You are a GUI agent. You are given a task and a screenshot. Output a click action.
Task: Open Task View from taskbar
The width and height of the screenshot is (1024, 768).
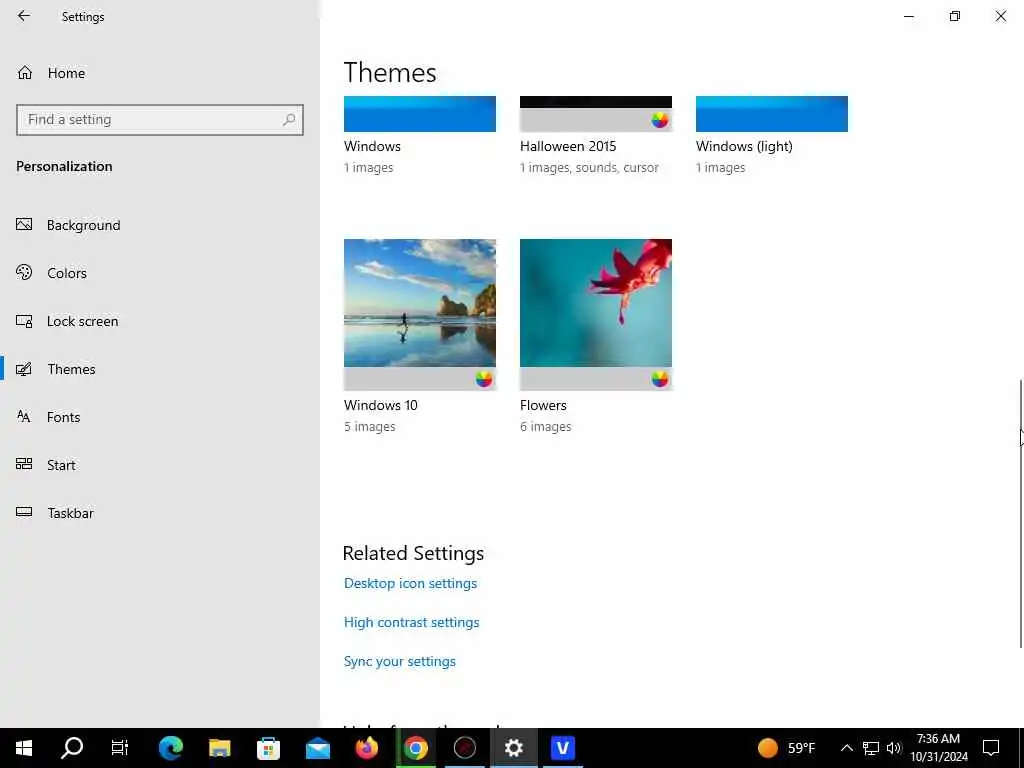tap(120, 748)
